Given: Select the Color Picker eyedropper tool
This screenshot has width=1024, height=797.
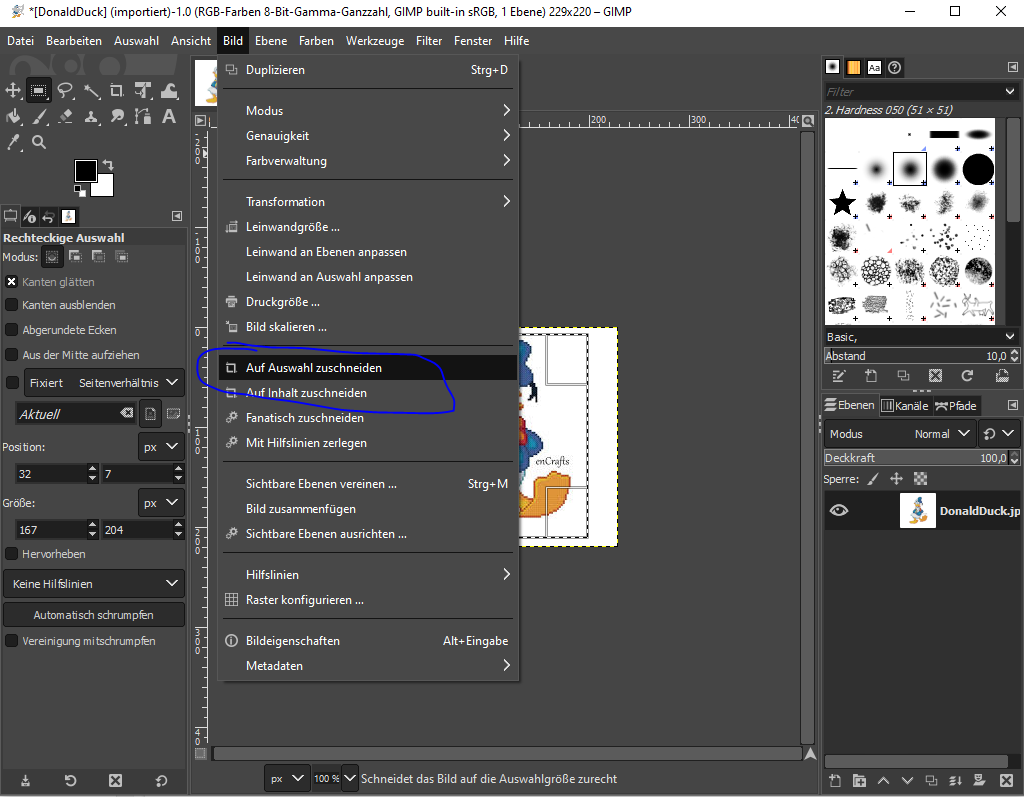Looking at the screenshot, I should coord(13,143).
